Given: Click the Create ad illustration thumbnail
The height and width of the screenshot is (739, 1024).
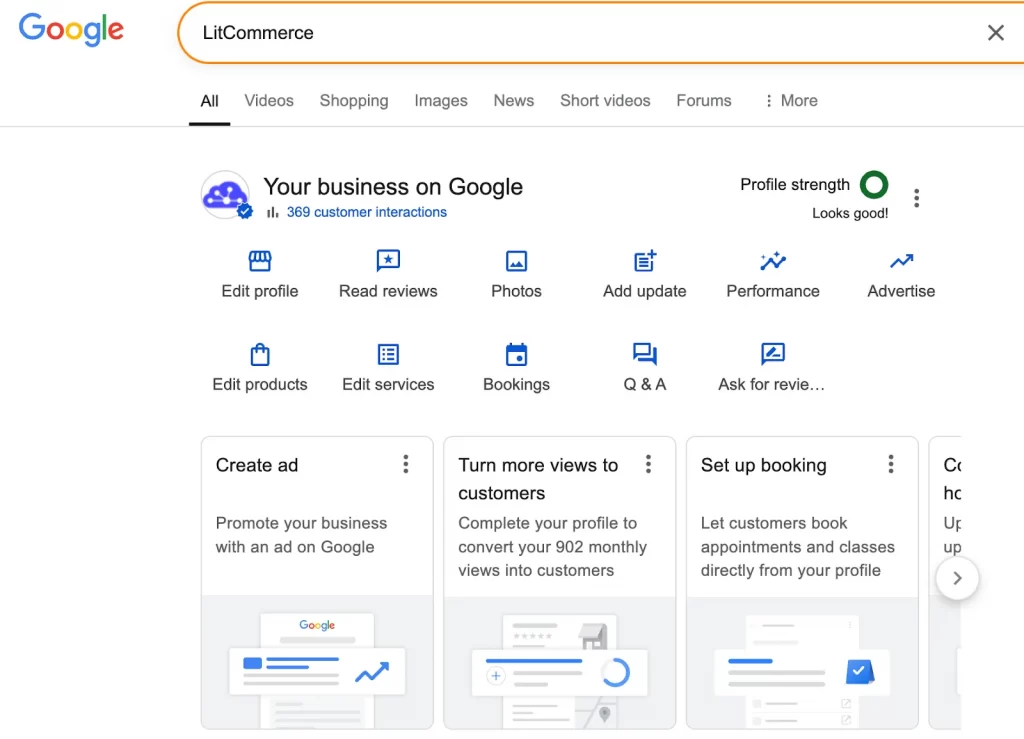Looking at the screenshot, I should point(317,662).
